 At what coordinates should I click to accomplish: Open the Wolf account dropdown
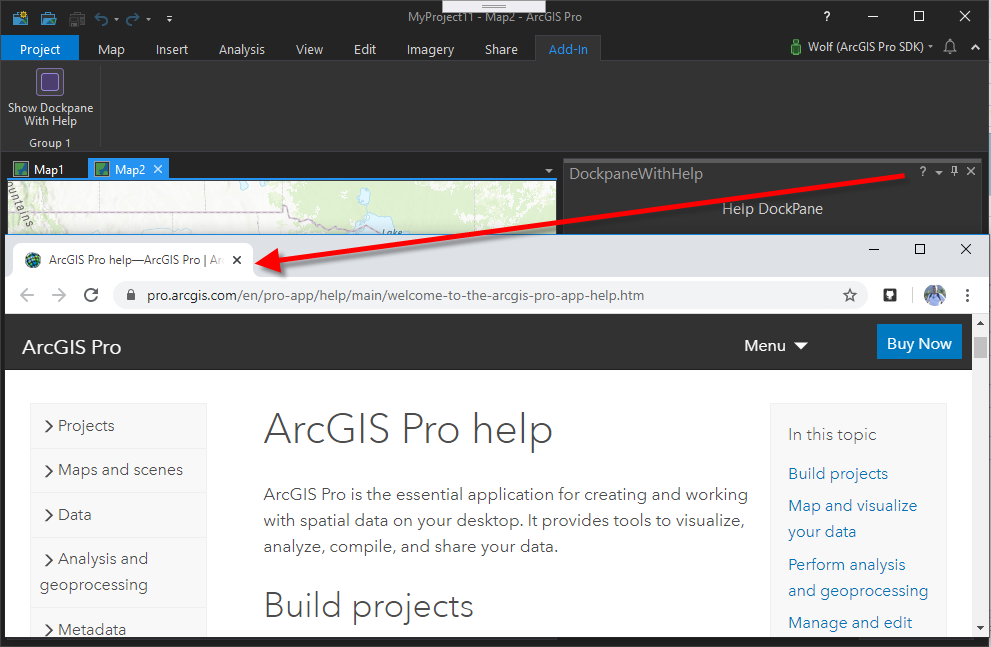[x=860, y=46]
